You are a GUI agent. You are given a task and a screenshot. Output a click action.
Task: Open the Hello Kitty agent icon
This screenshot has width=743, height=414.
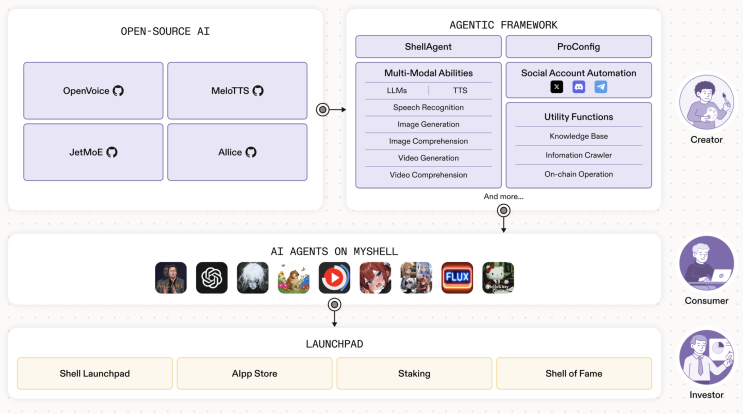pyautogui.click(x=498, y=278)
